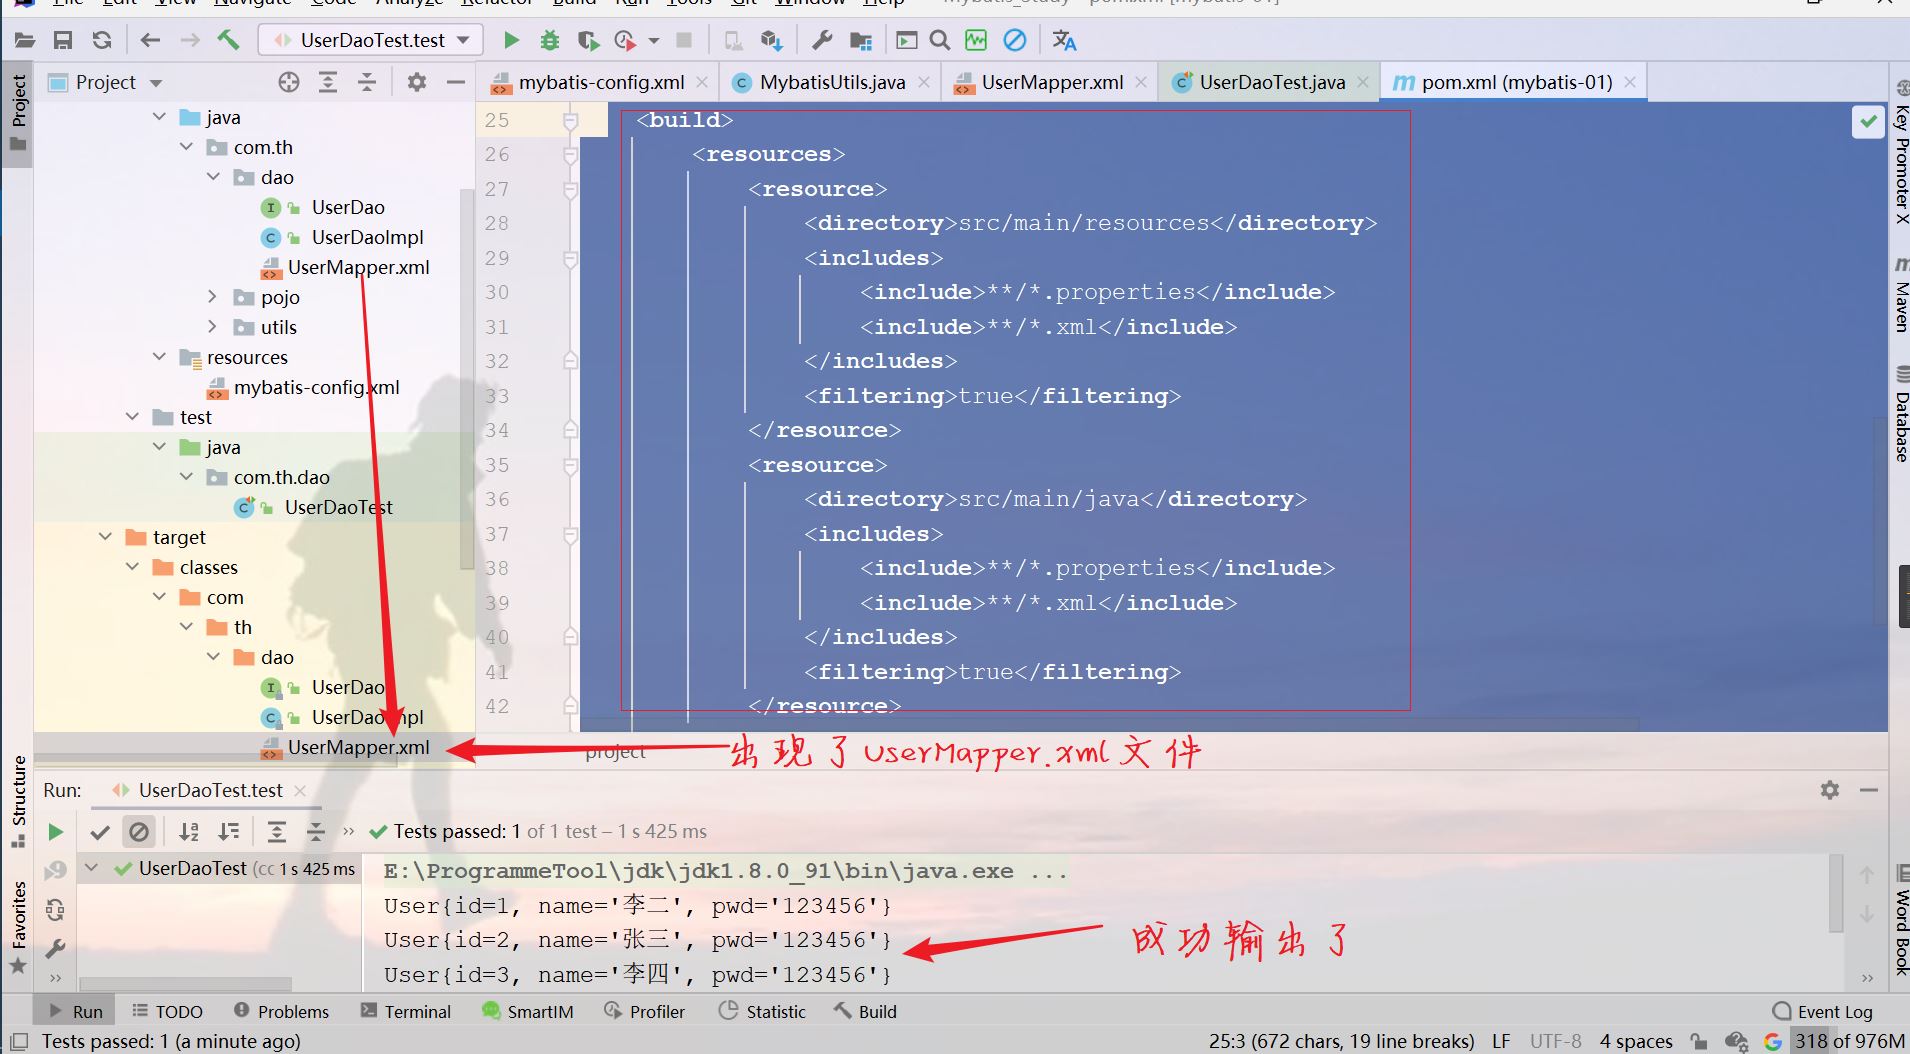Switch to the mybatis-config.xml editor tab
Screen dimensions: 1910x1054
tap(600, 82)
